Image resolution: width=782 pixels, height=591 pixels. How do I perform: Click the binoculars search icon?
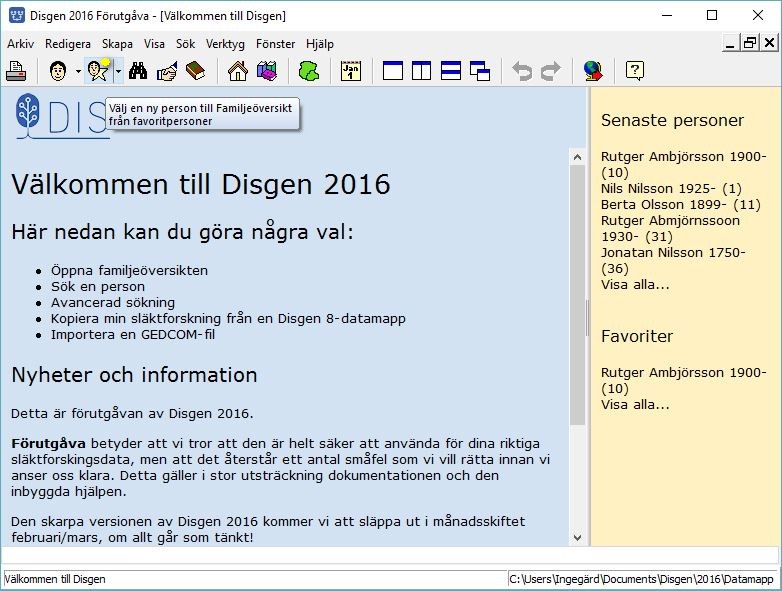(138, 71)
